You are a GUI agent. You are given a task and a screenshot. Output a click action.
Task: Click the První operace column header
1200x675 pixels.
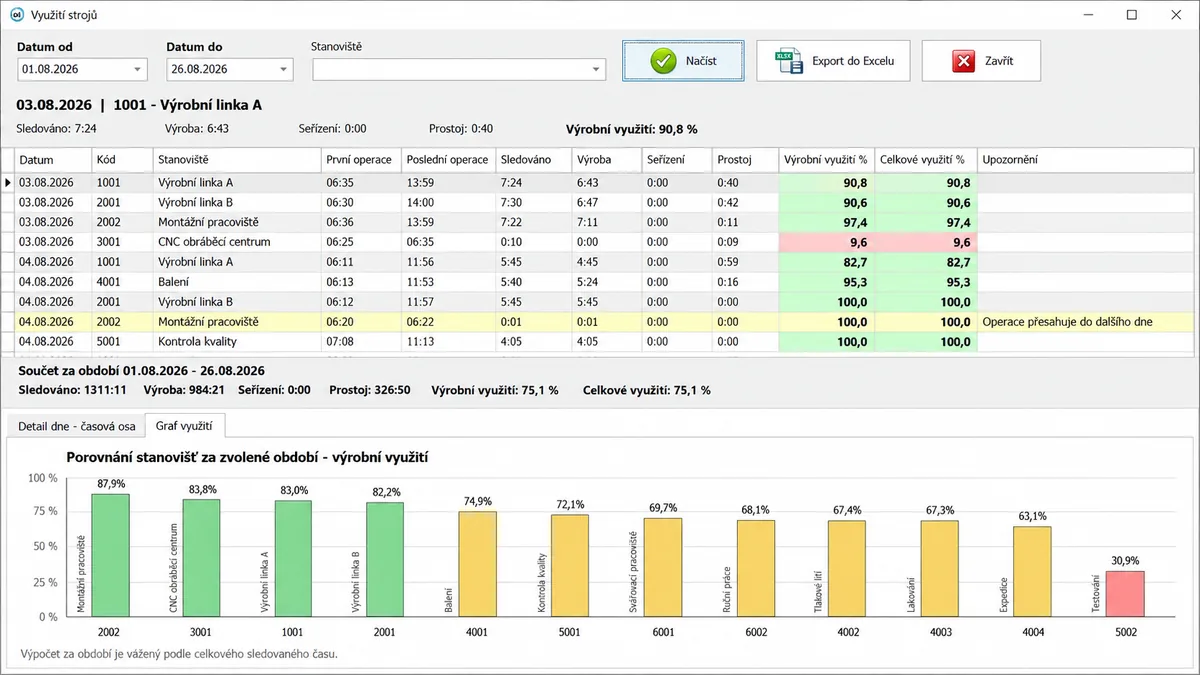point(361,160)
